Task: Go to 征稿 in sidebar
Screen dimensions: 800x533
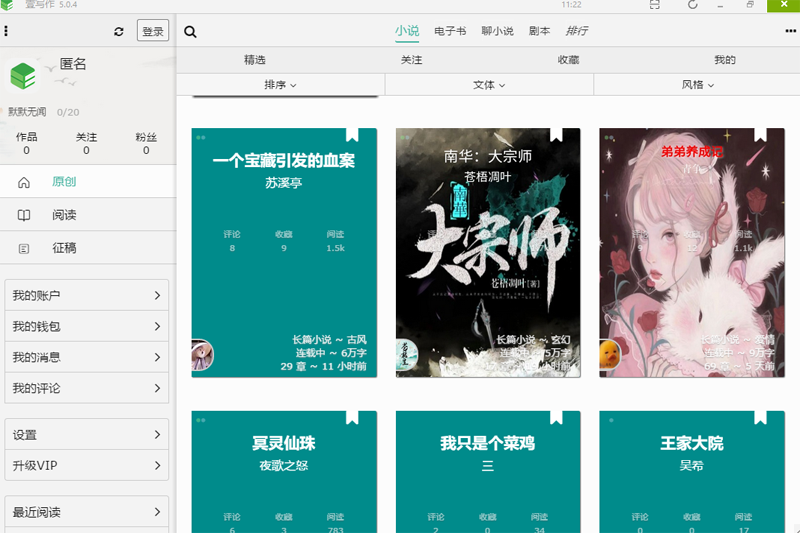Action: [x=88, y=248]
